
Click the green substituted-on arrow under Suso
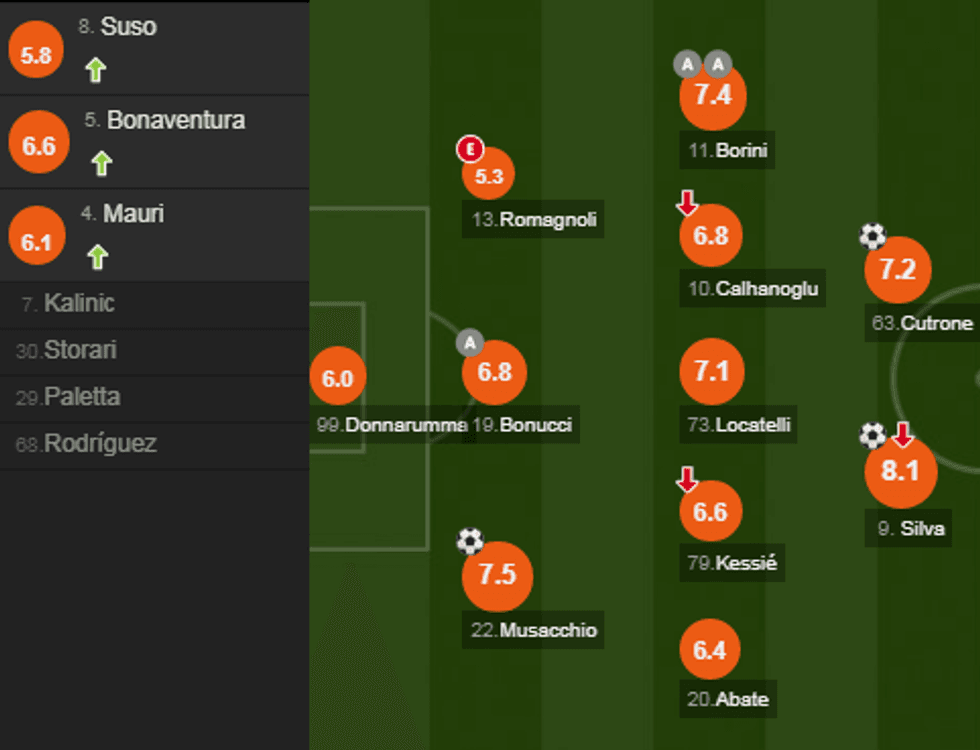click(95, 70)
